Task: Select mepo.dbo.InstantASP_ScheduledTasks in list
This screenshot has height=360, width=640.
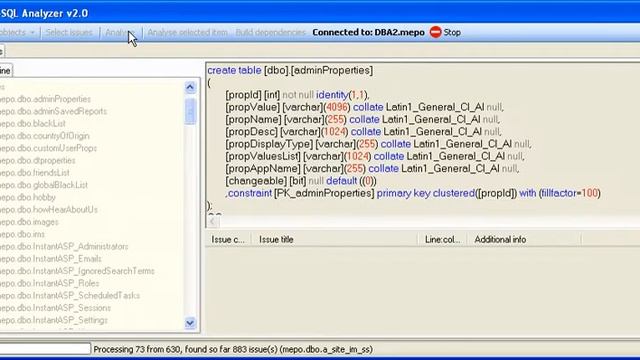Action: [x=70, y=296]
